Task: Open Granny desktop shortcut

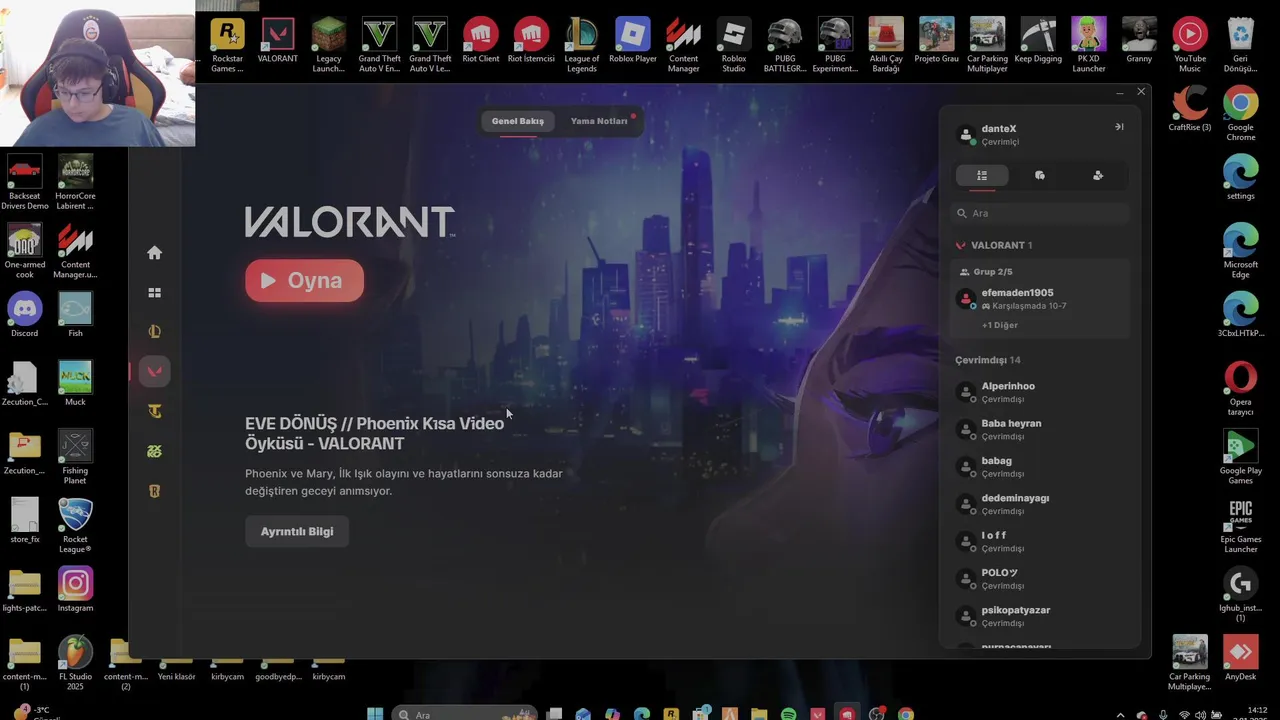Action: pyautogui.click(x=1139, y=40)
